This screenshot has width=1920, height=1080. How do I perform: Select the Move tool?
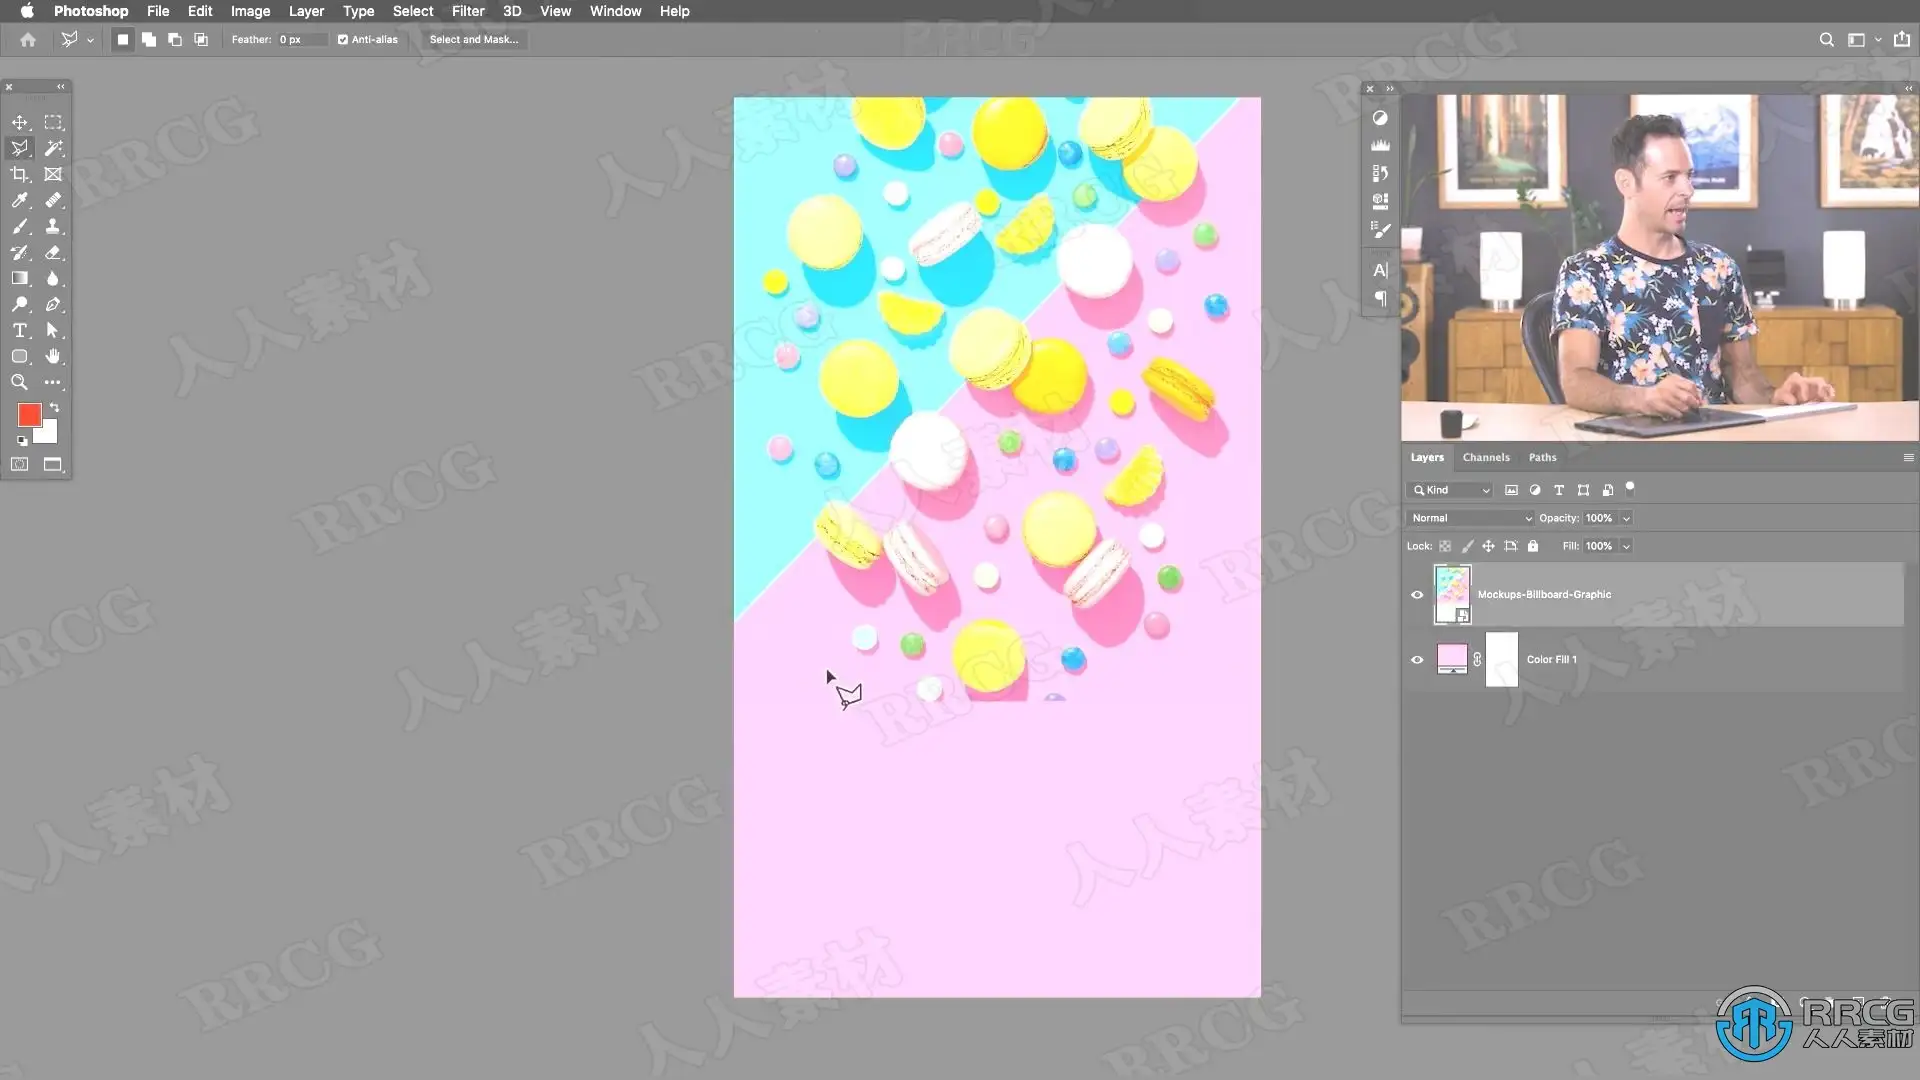tap(19, 122)
